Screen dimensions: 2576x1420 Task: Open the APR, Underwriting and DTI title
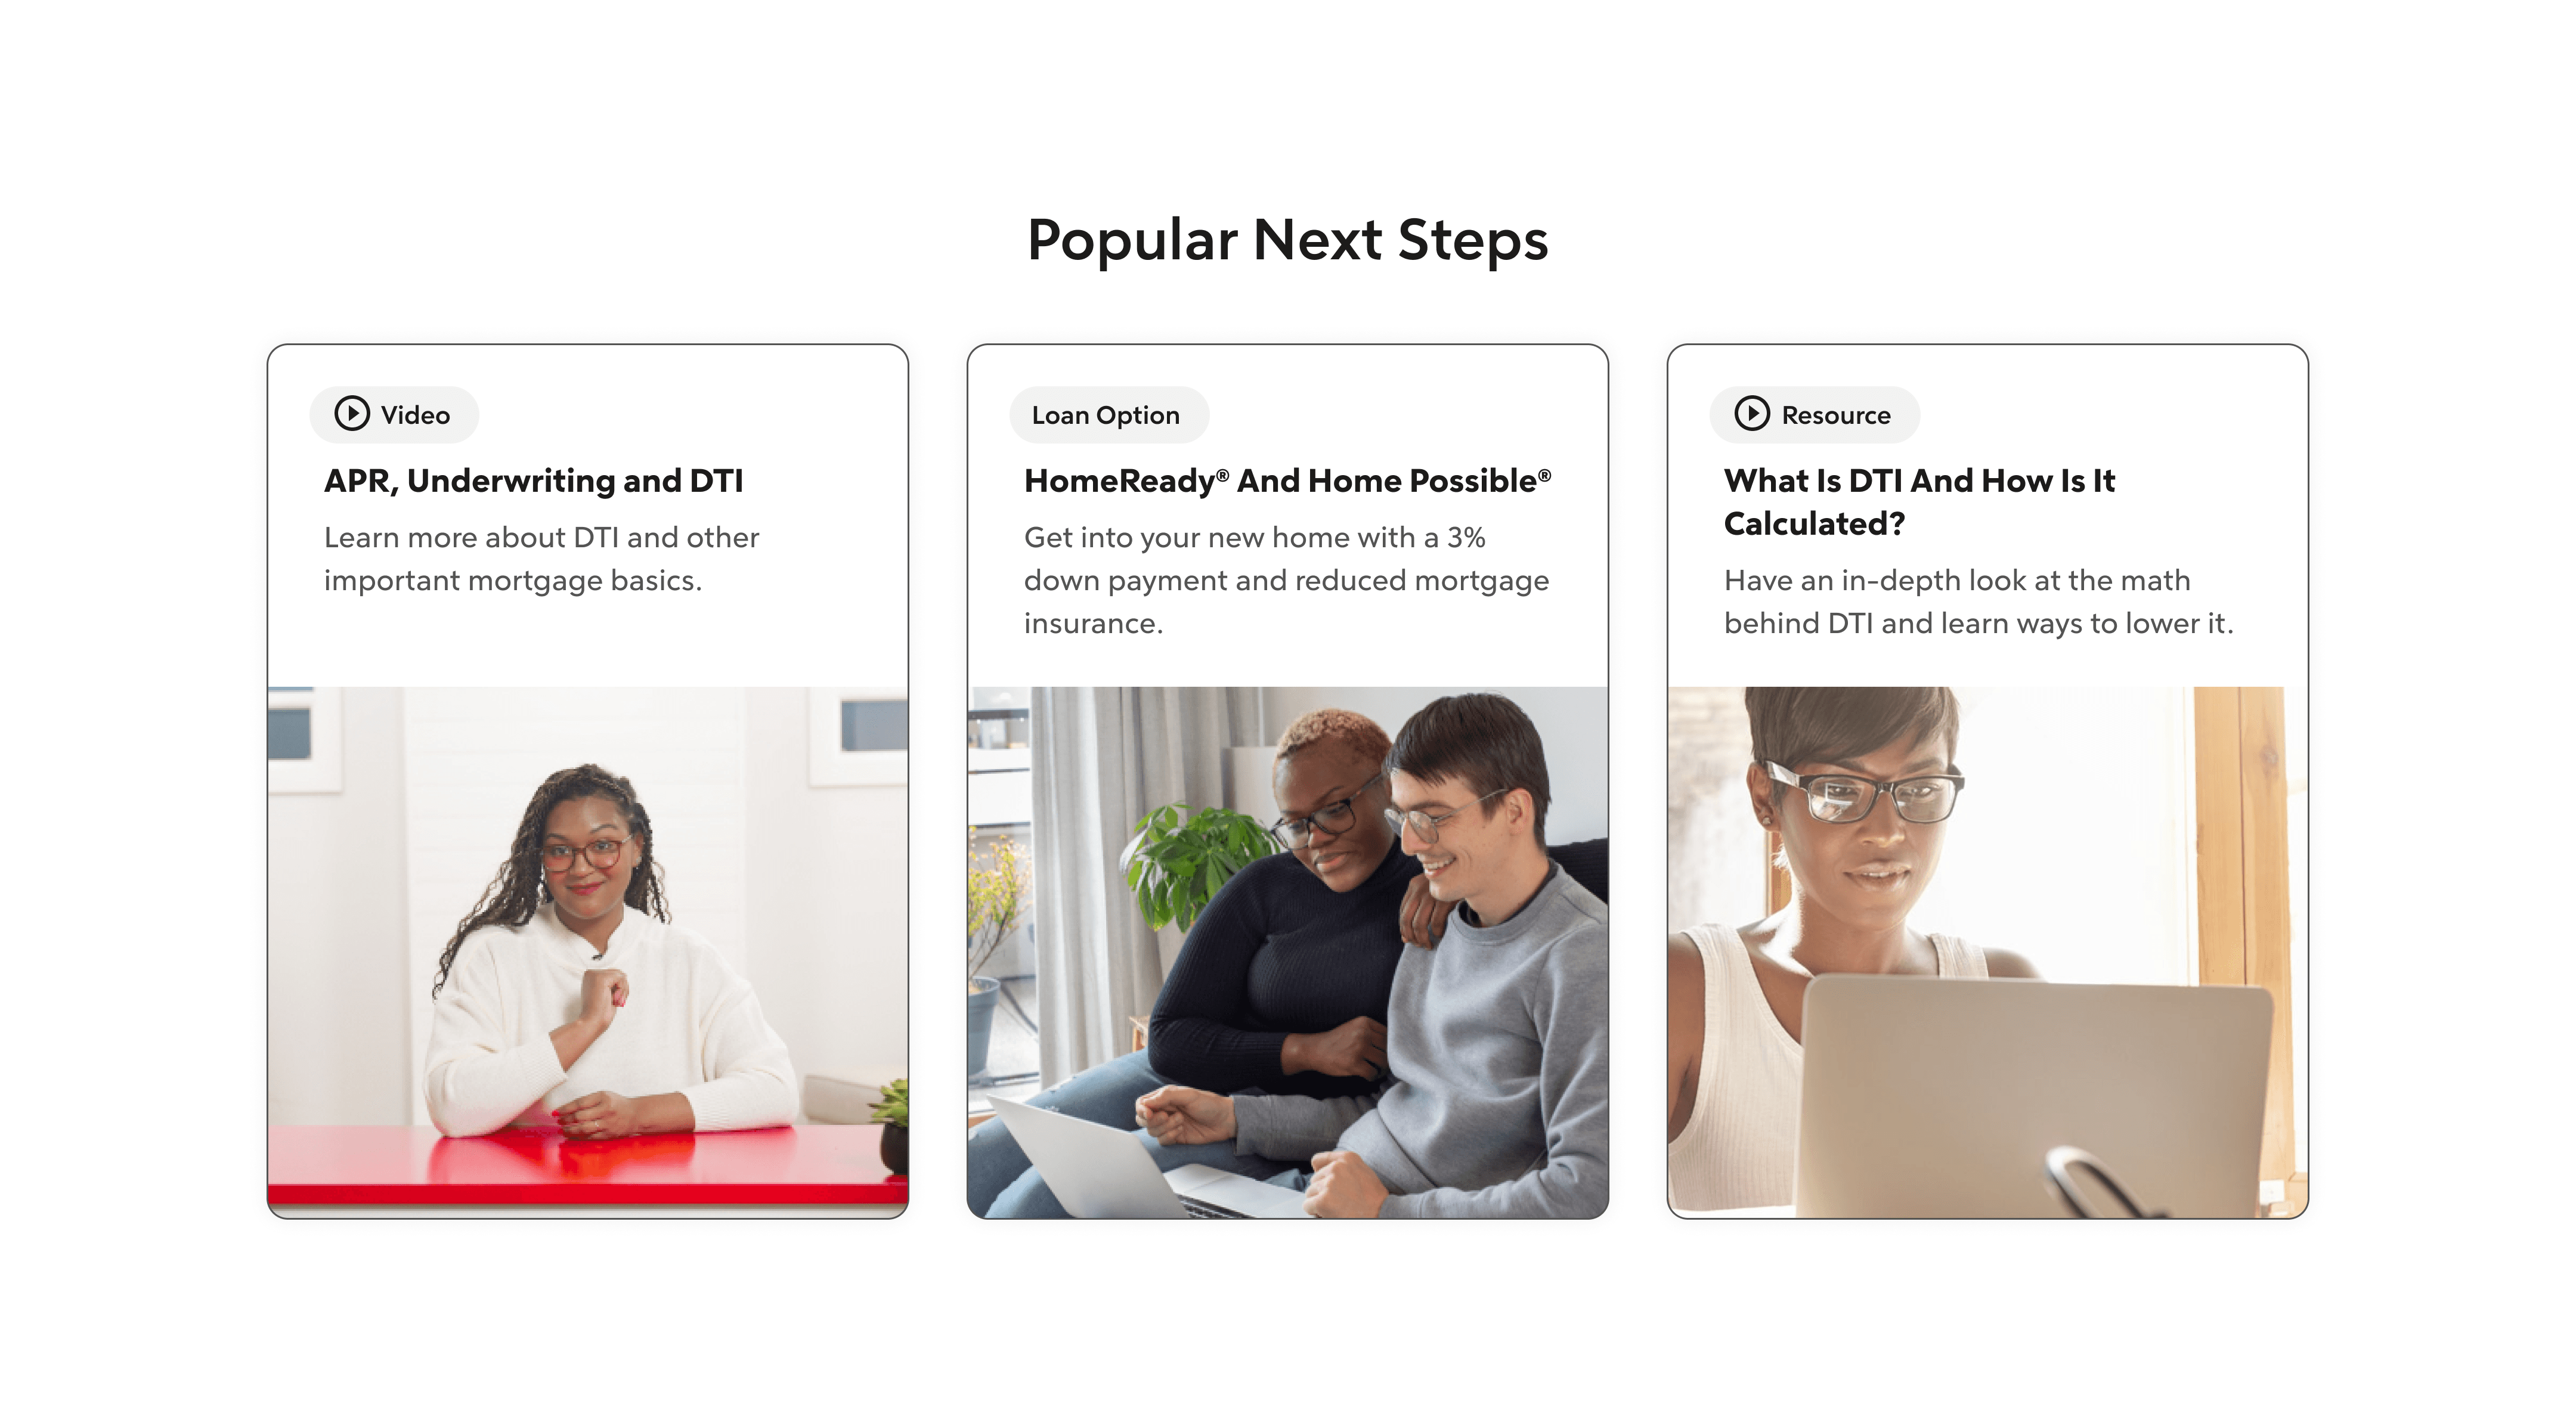(x=533, y=481)
